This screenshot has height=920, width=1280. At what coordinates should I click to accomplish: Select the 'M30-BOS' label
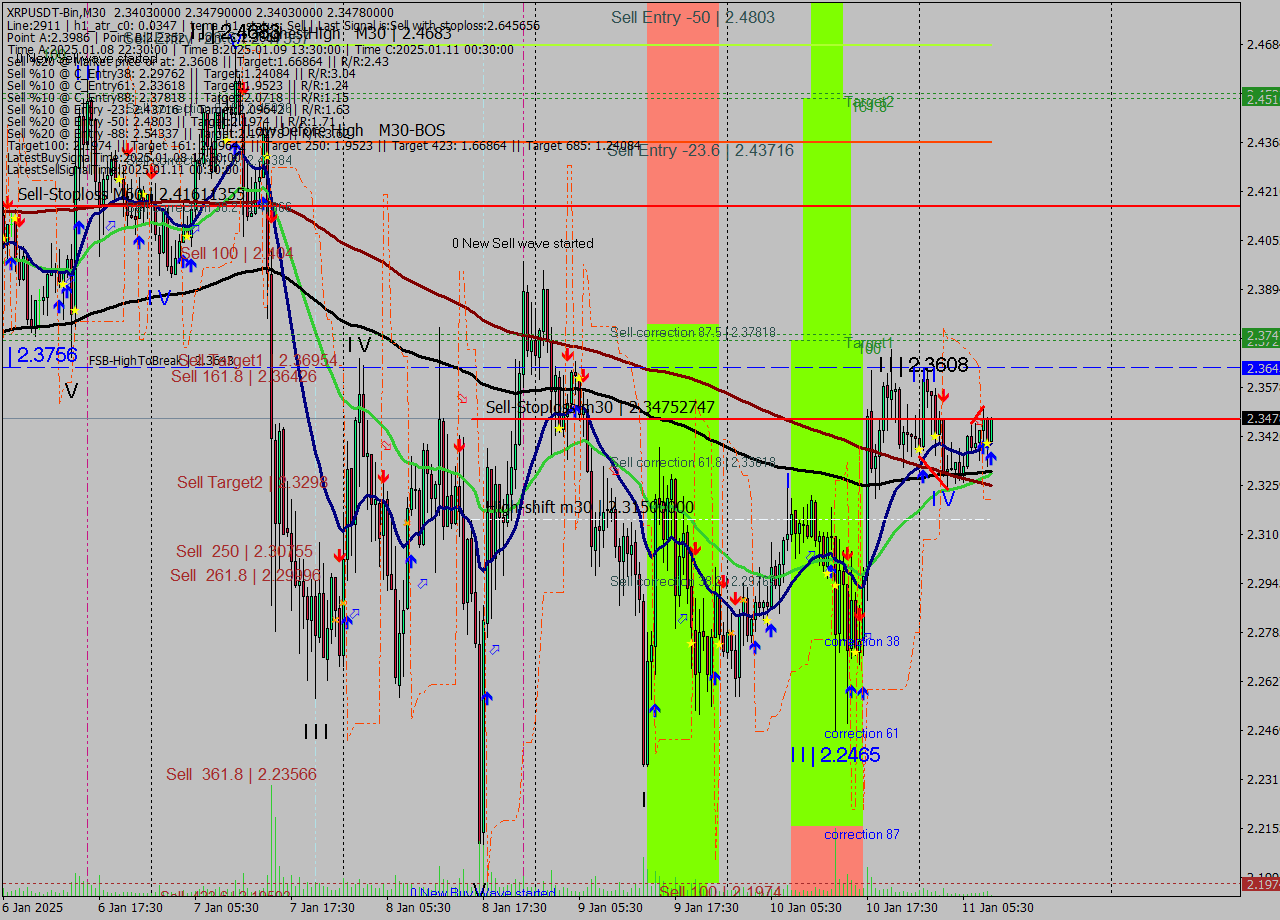[x=412, y=131]
